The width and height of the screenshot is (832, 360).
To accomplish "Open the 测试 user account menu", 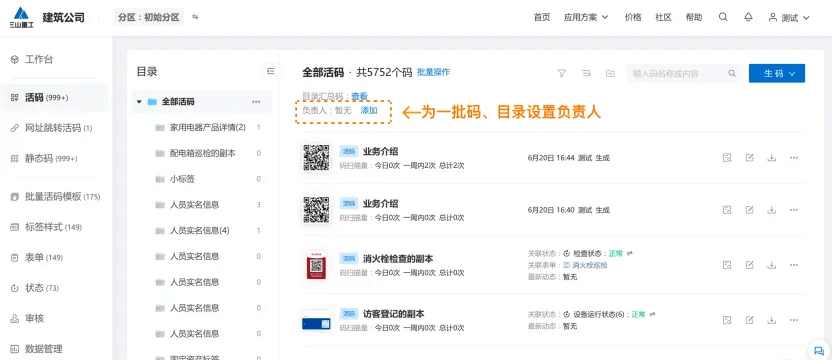I will 789,18.
